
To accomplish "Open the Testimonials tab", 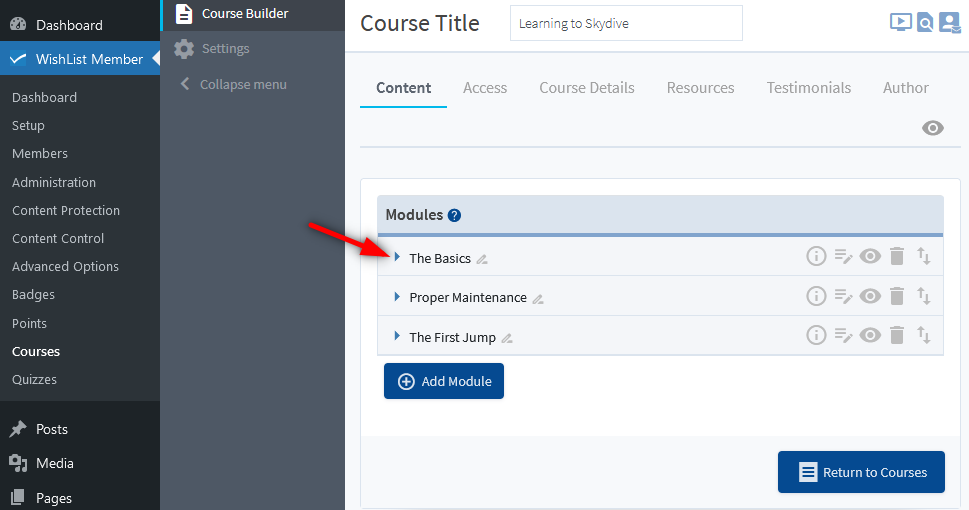I will click(808, 88).
